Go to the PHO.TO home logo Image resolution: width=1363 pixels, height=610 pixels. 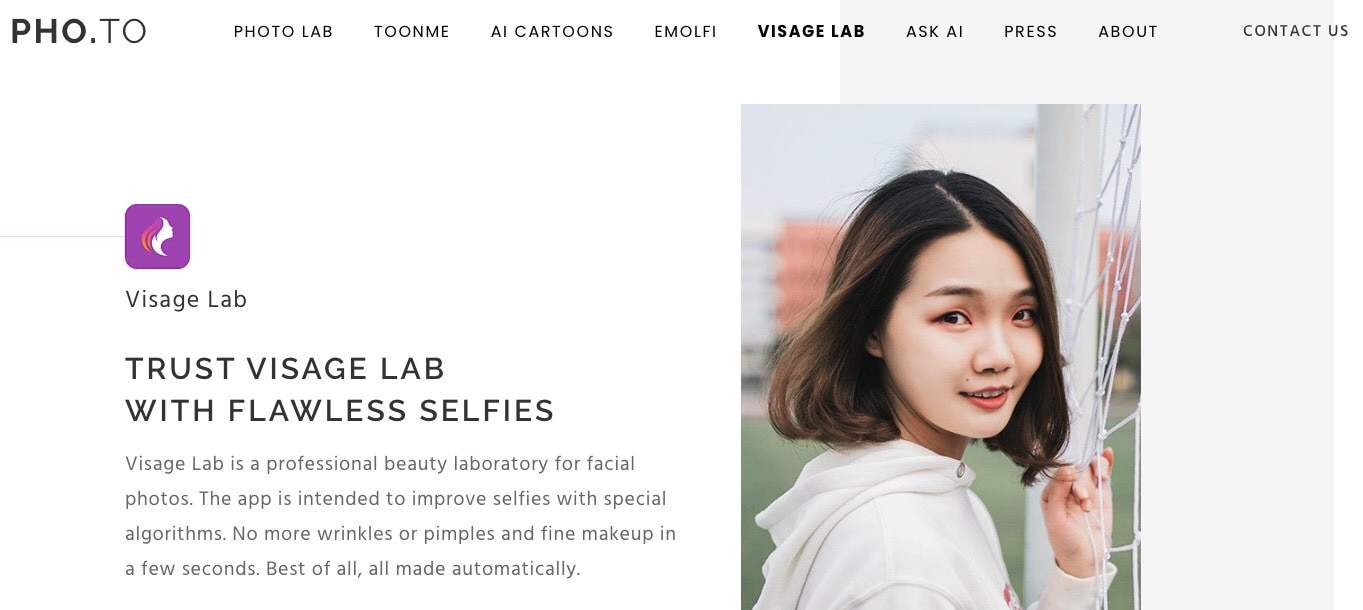(78, 31)
